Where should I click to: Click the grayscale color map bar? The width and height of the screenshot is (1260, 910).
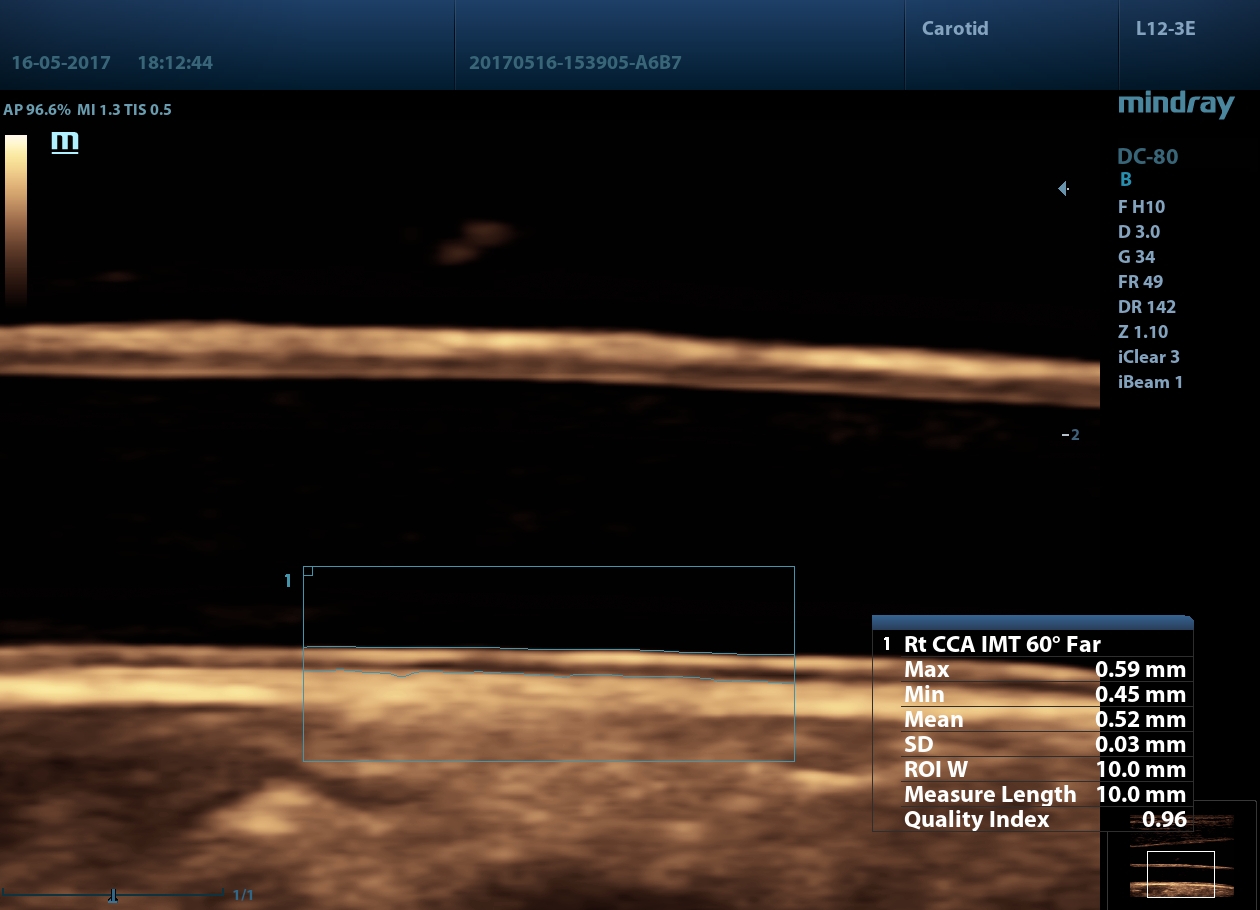[16, 219]
